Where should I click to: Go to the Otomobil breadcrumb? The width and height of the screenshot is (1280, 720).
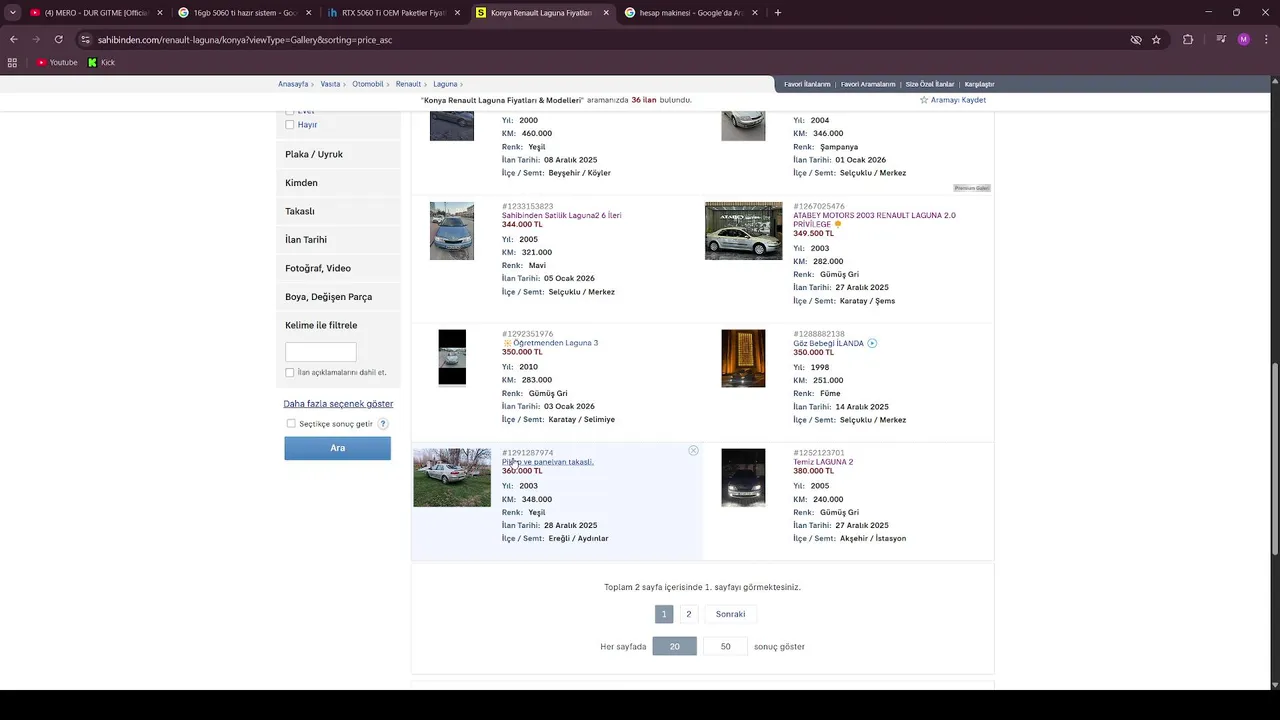pyautogui.click(x=368, y=84)
